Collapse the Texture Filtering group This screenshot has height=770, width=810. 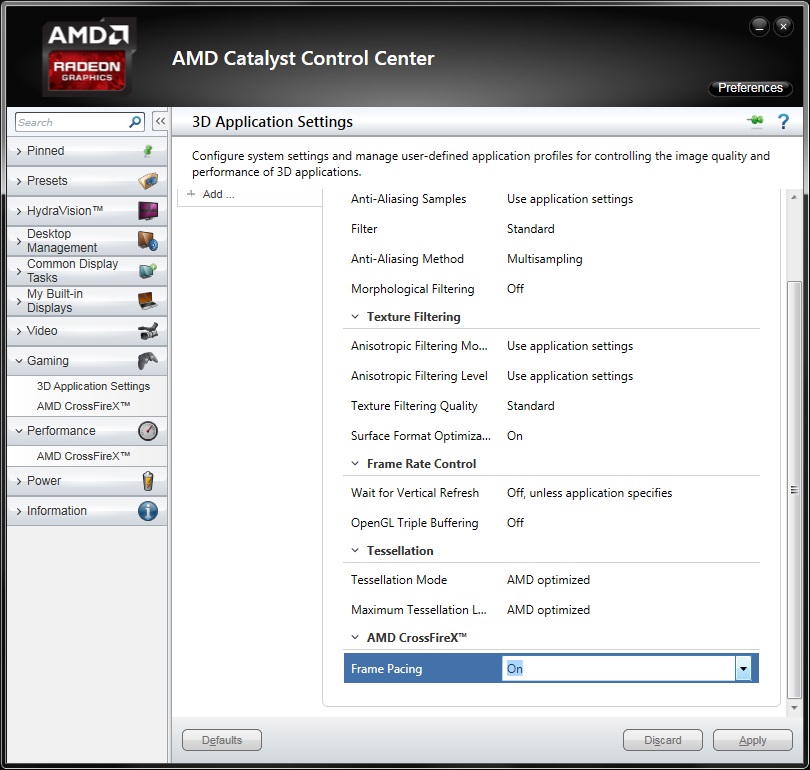[355, 317]
